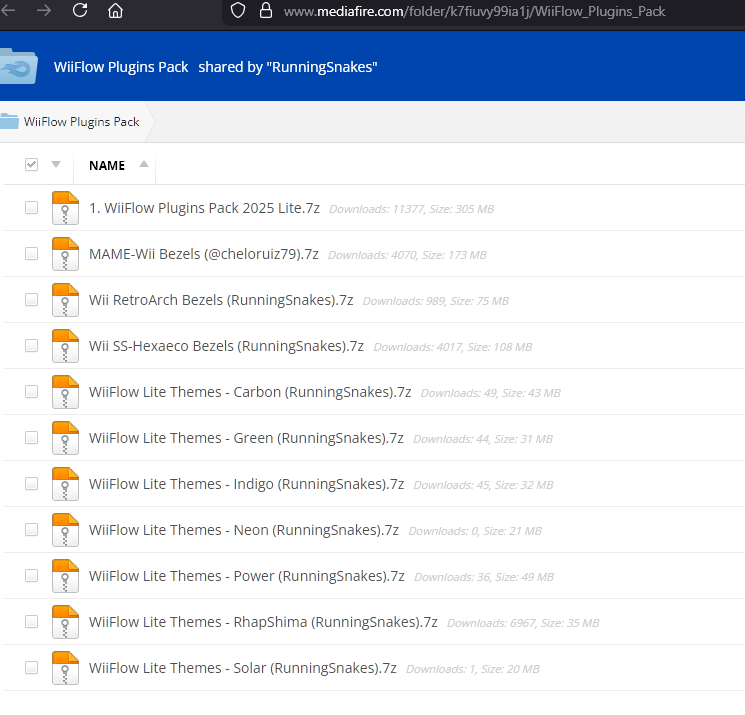Click 'Downloads: 44, Size: 31 MB' text
The image size is (745, 715).
[483, 439]
